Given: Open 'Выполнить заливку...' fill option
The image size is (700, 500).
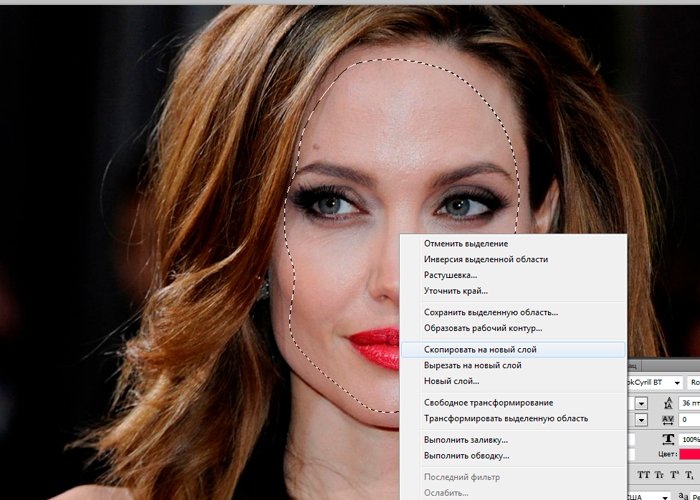Looking at the screenshot, I should point(513,440).
